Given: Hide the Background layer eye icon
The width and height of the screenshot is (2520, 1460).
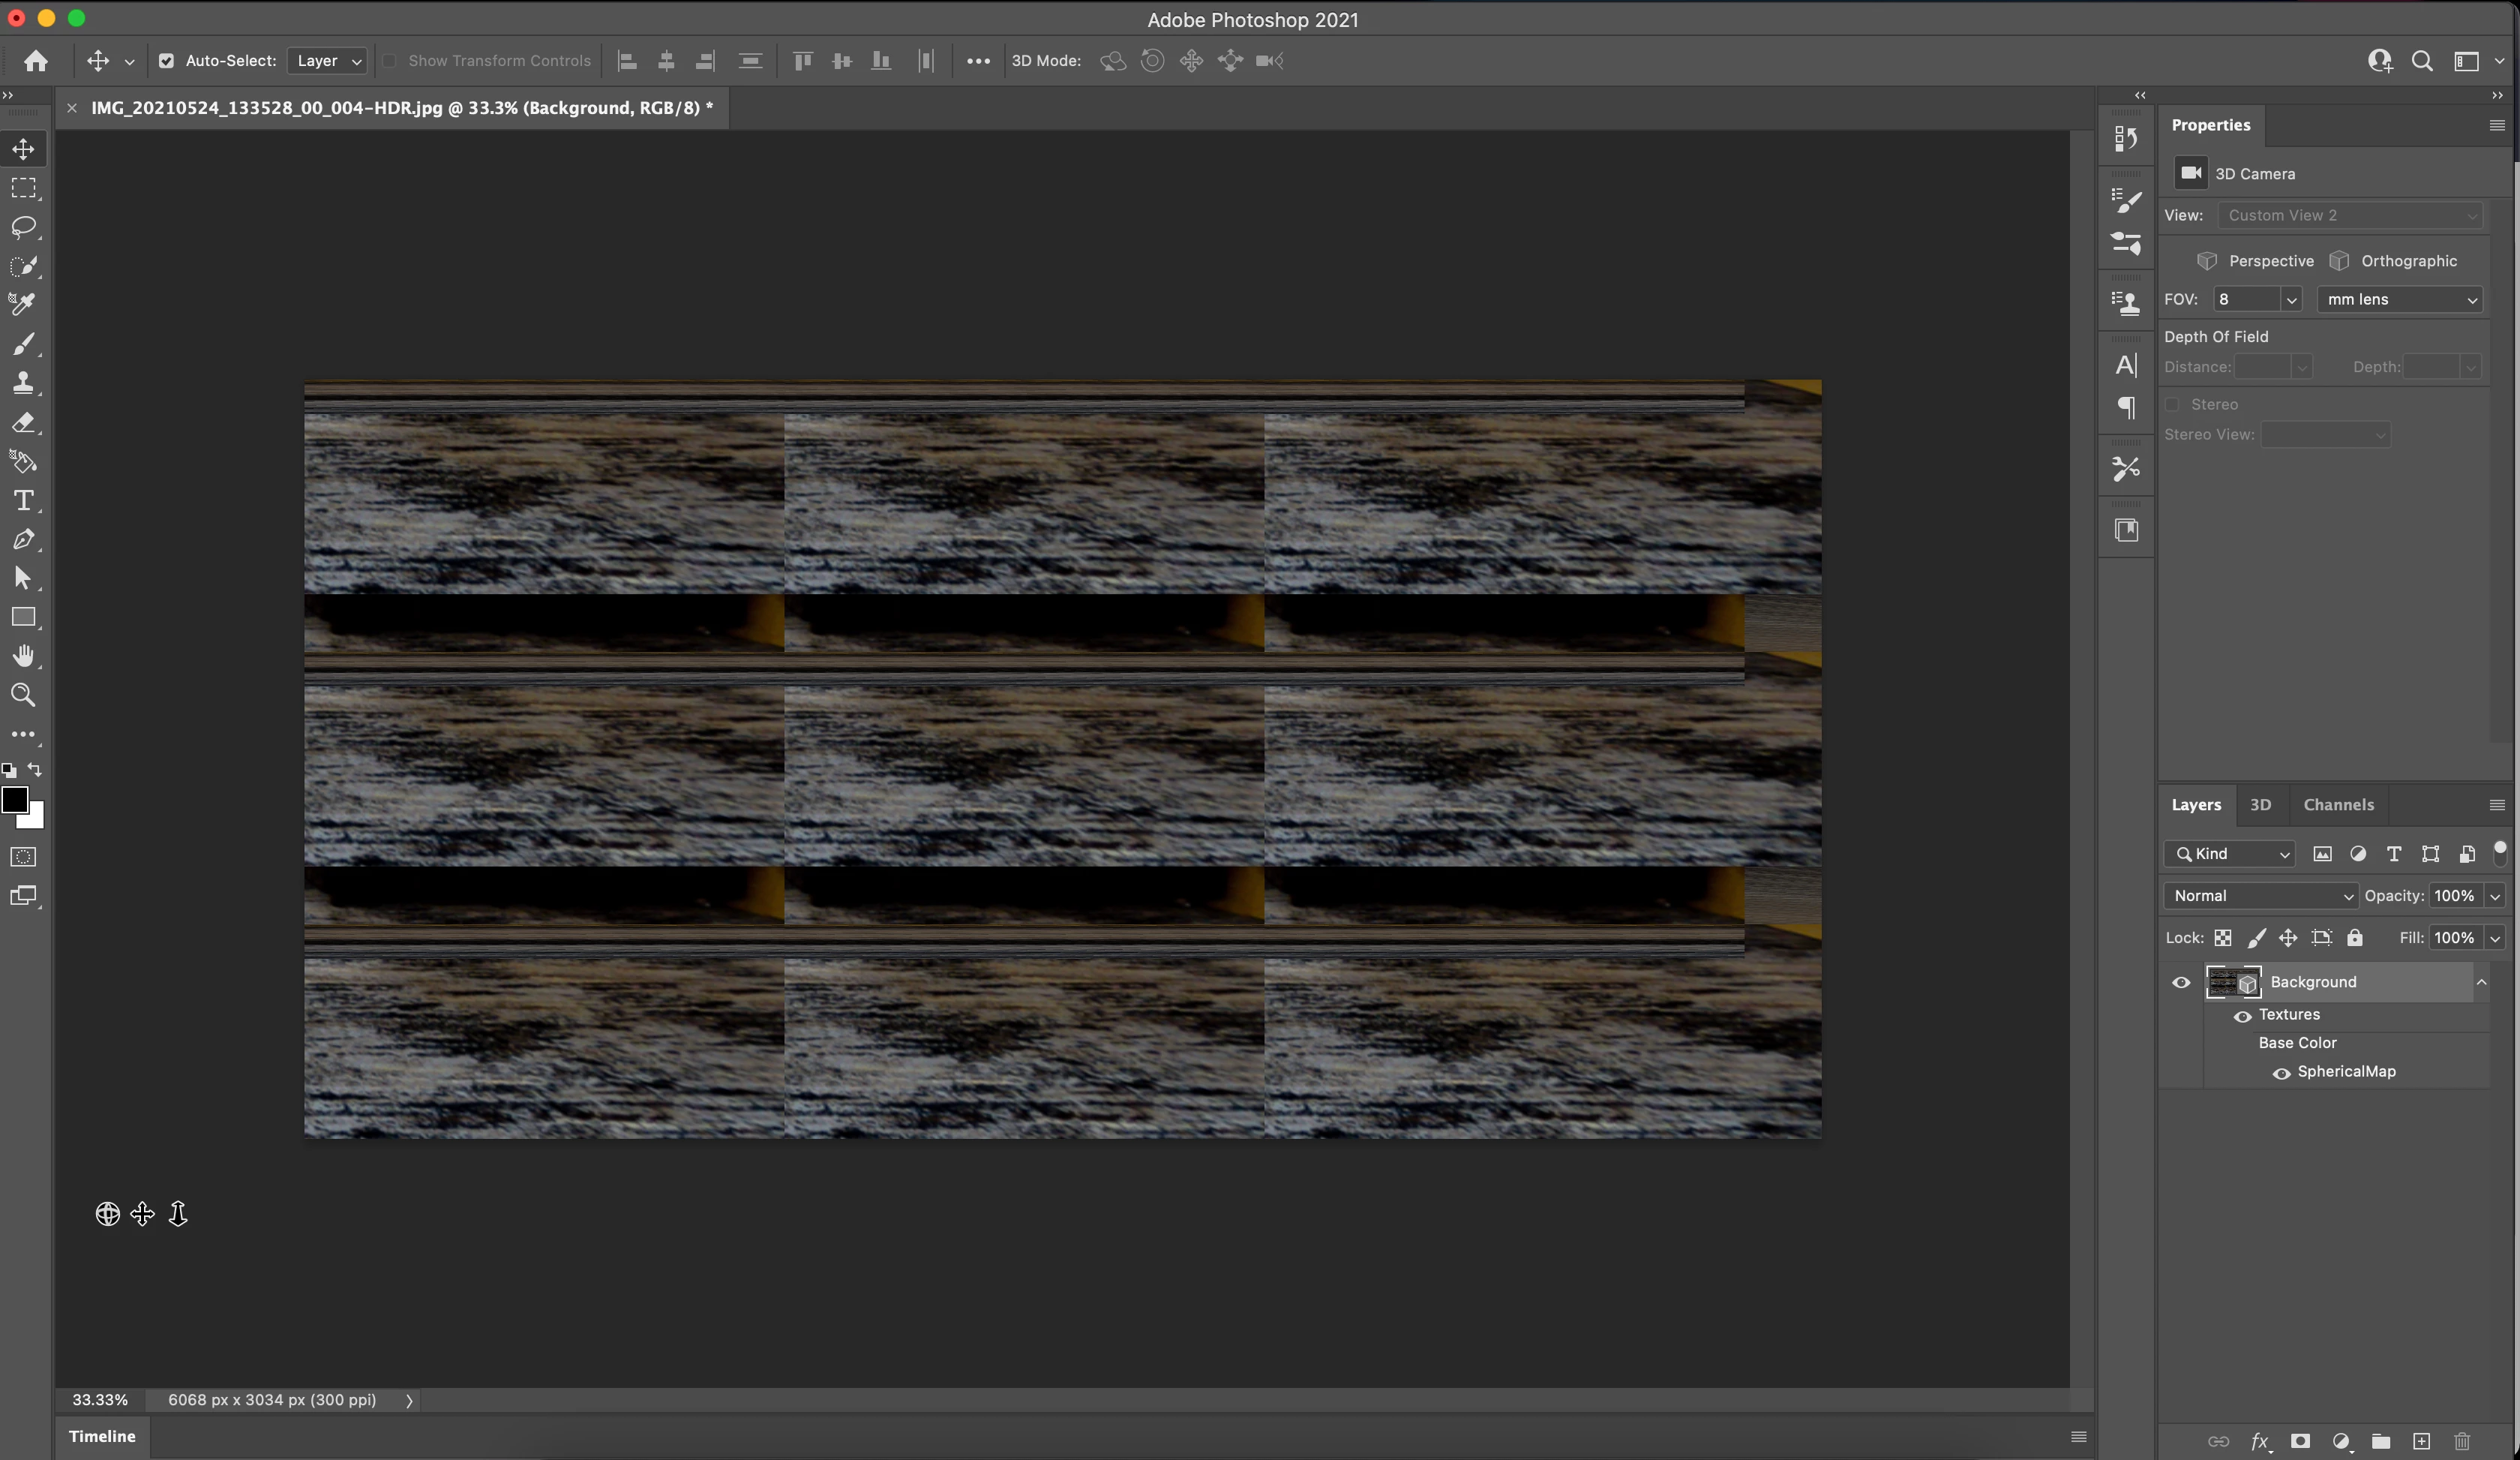Looking at the screenshot, I should (x=2181, y=982).
